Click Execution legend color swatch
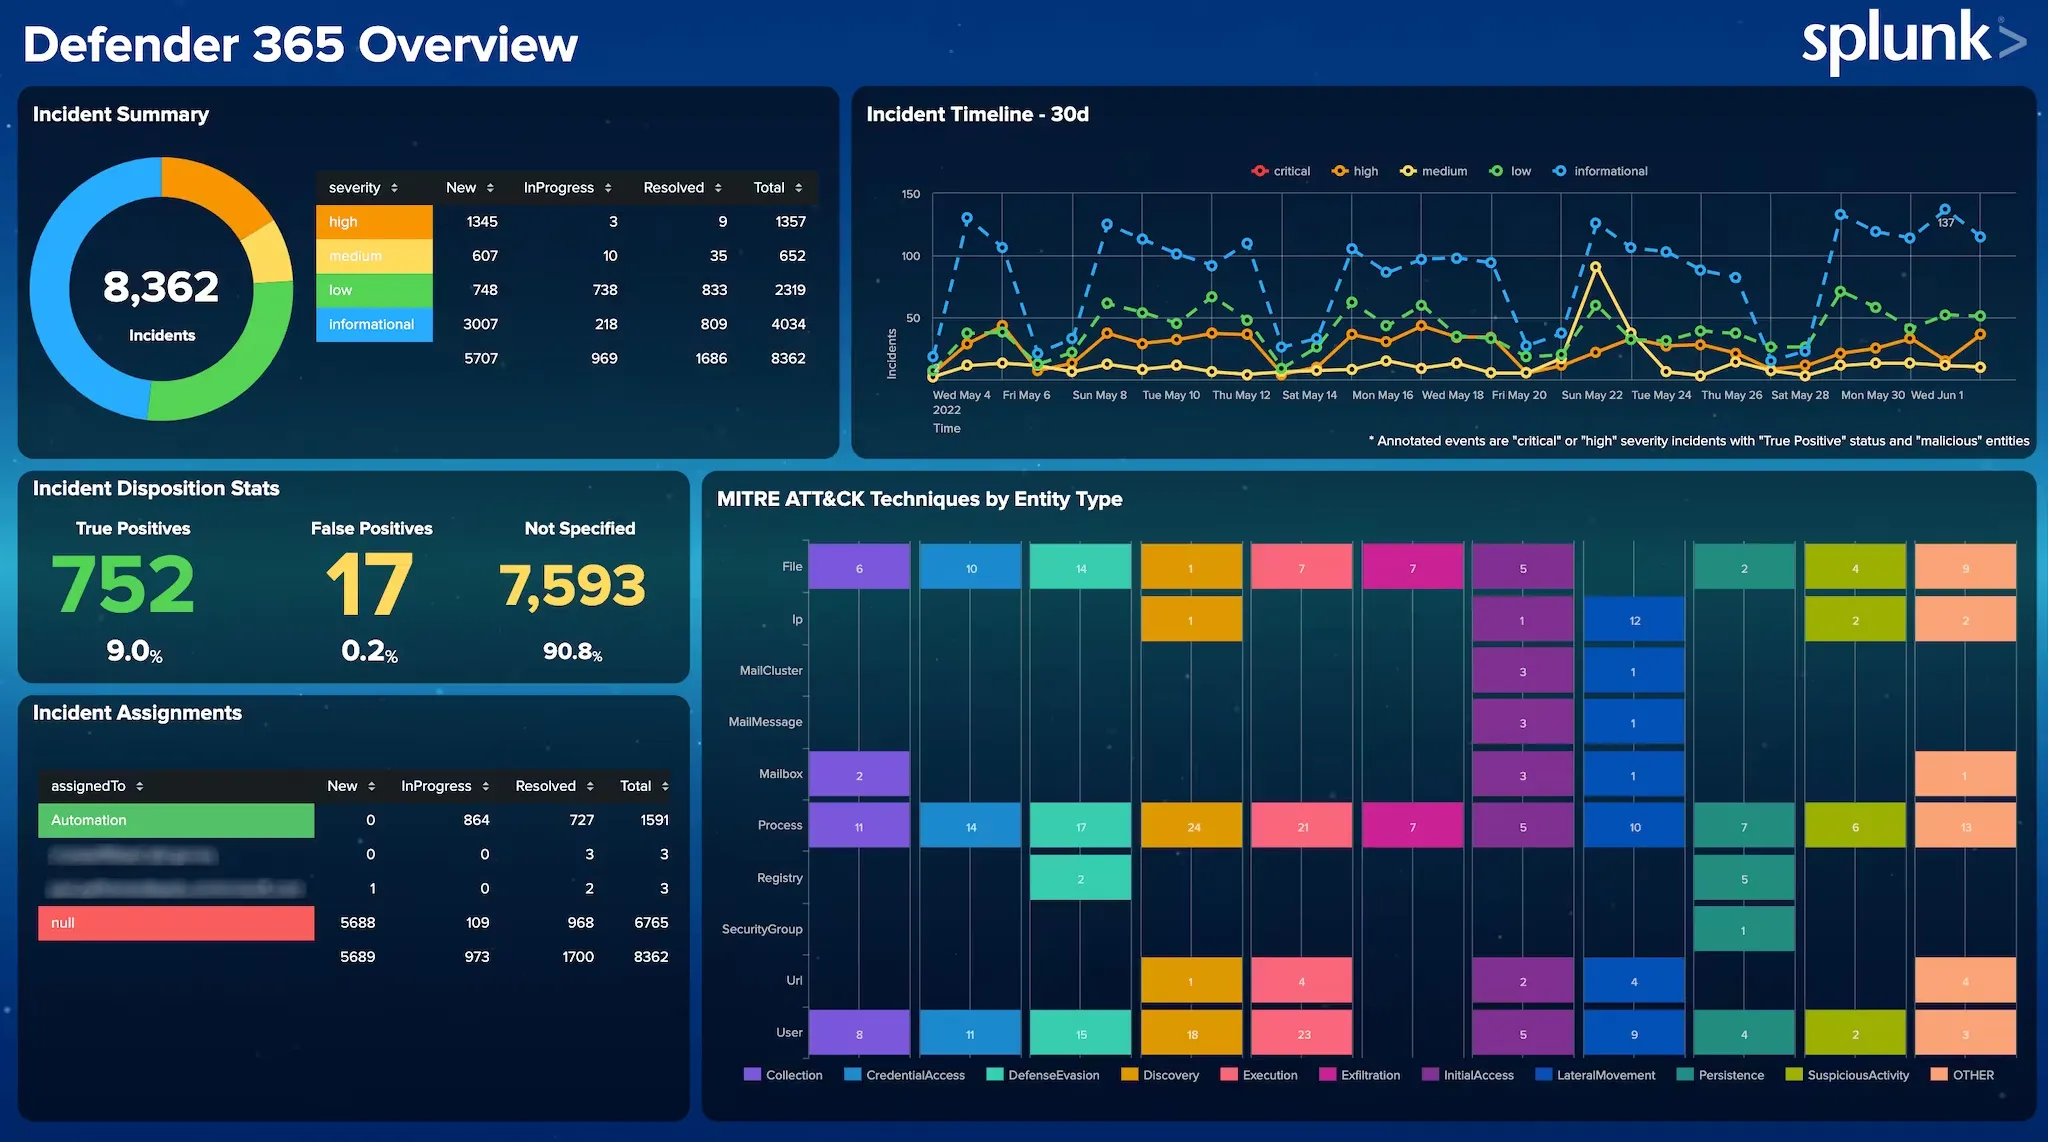The image size is (2048, 1142). (x=1229, y=1075)
